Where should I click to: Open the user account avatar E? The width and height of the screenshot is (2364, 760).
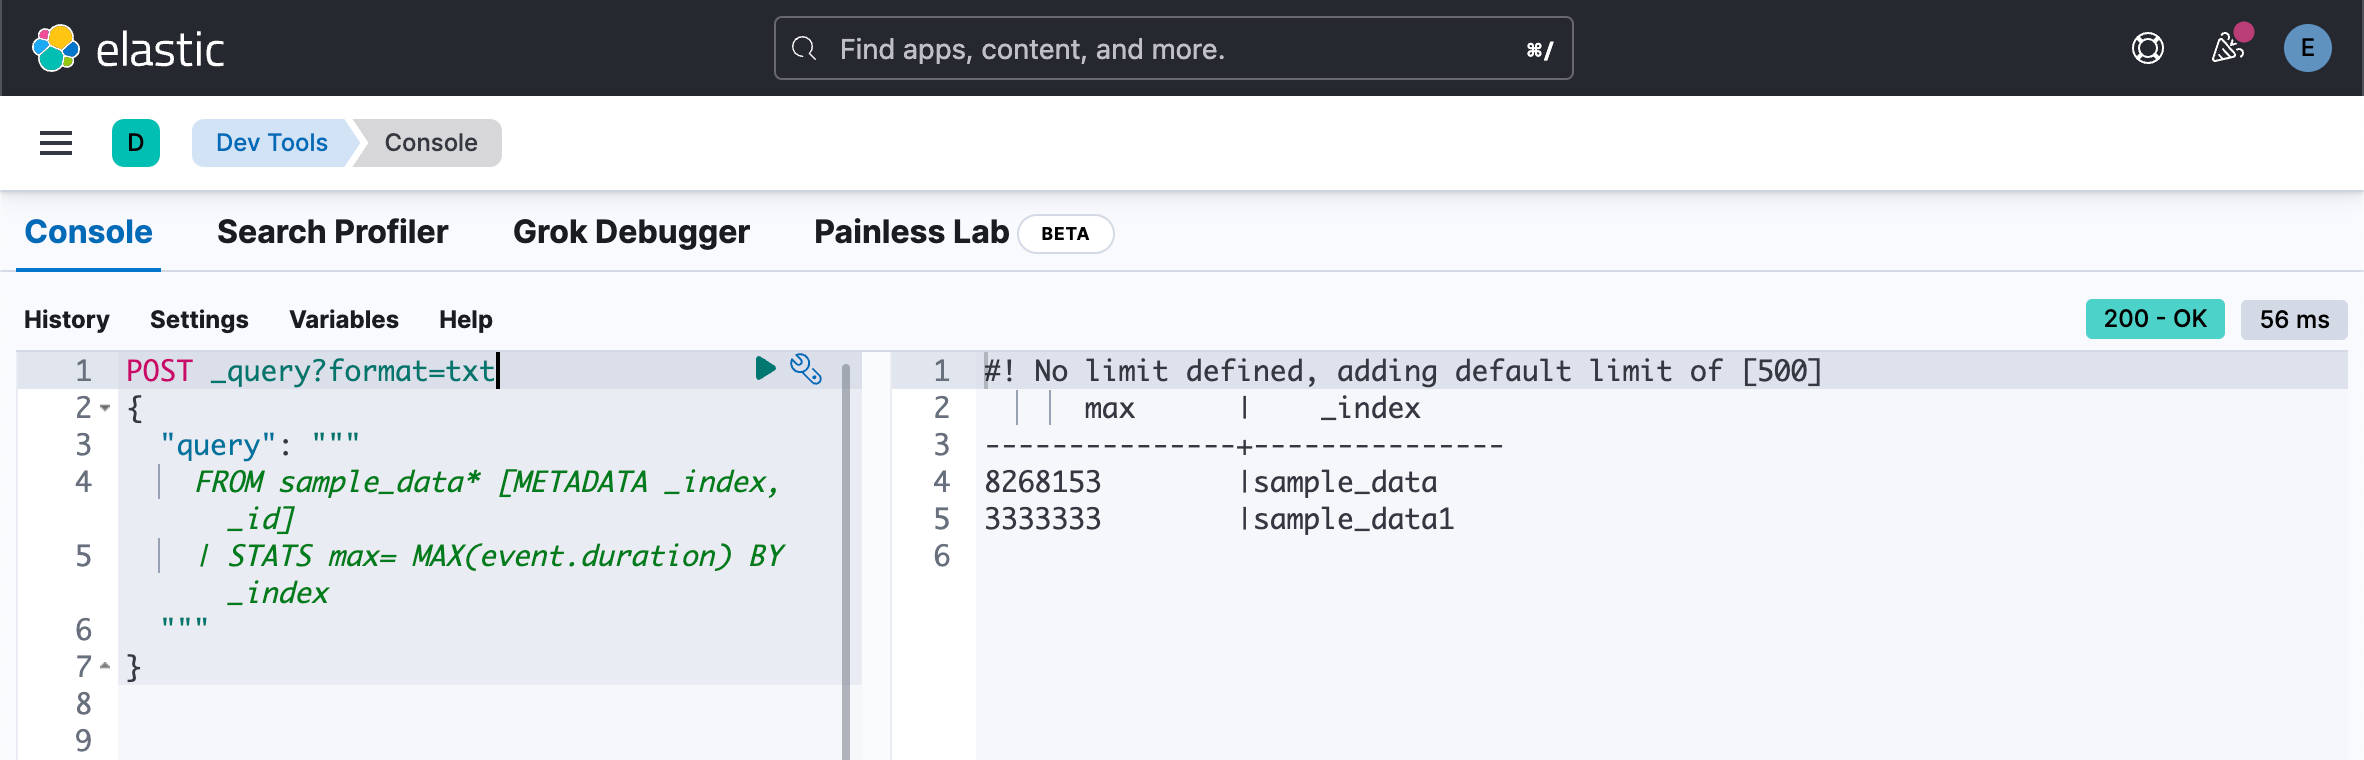coord(2307,48)
